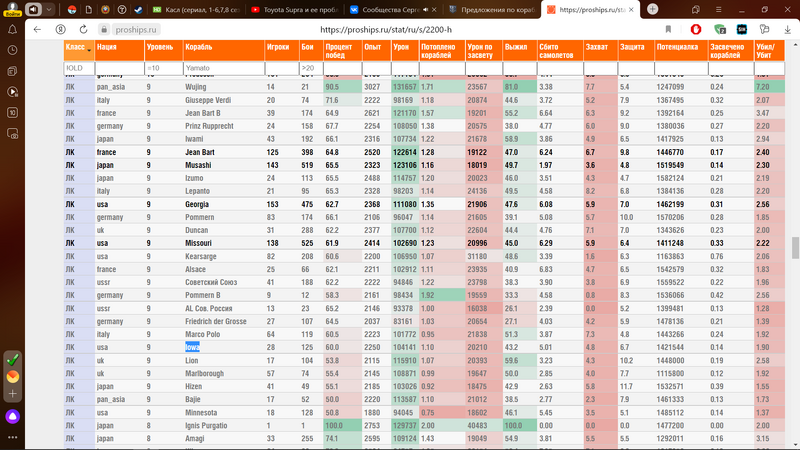This screenshot has width=800, height=450.
Task: Open the screenshot tool in the sidebar
Action: (12, 134)
